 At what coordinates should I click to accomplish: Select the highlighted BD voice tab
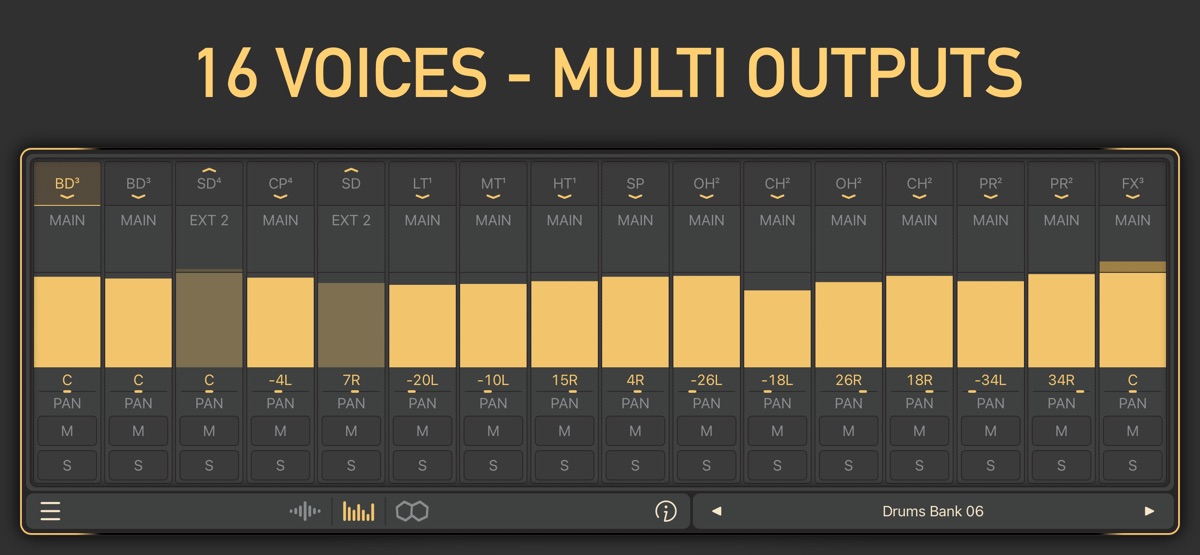click(67, 185)
